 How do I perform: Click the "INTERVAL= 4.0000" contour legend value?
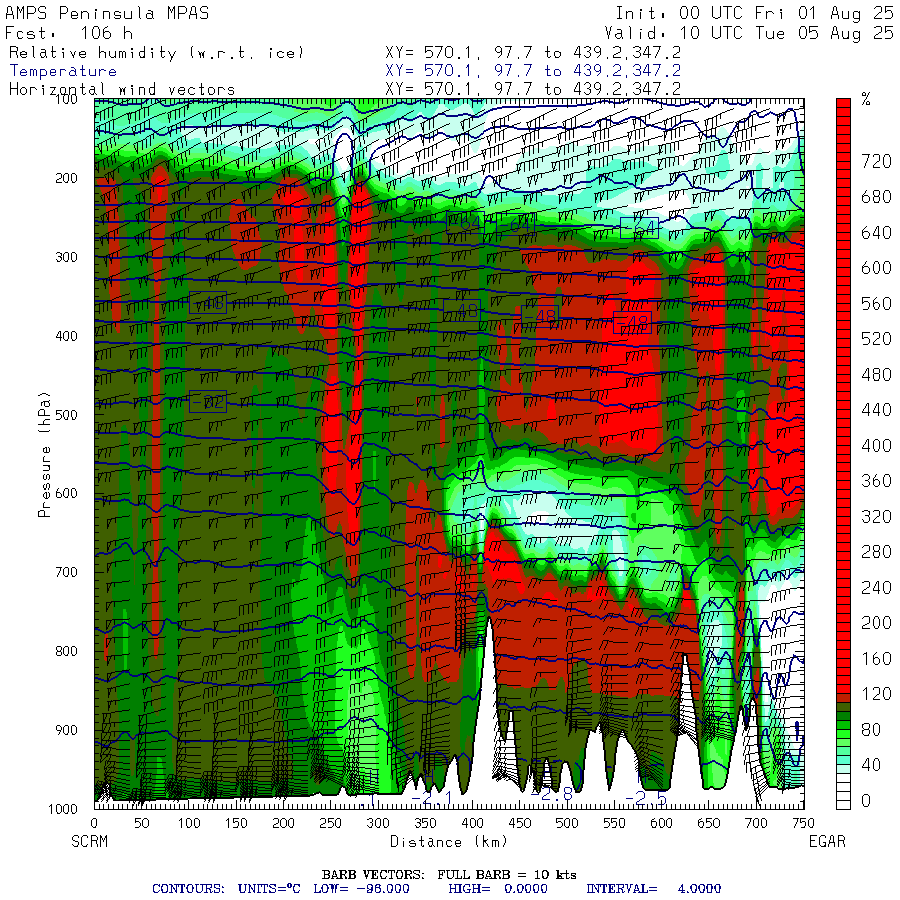click(x=653, y=889)
